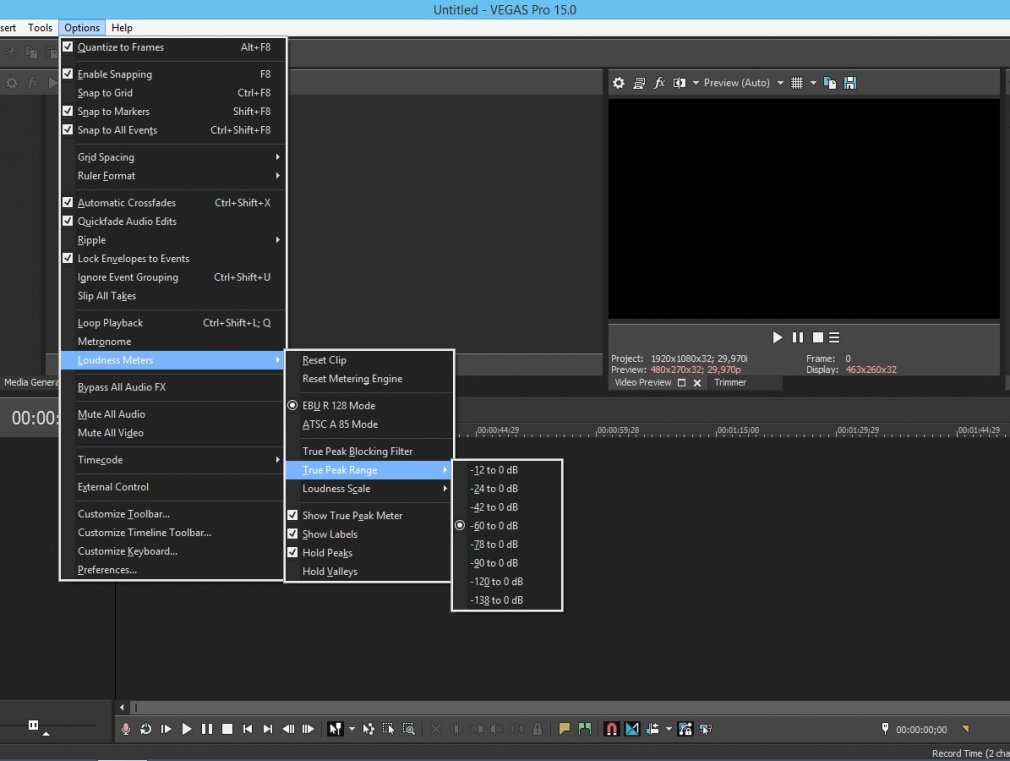
Task: Expand the Loudness Scale submenu
Action: click(369, 489)
